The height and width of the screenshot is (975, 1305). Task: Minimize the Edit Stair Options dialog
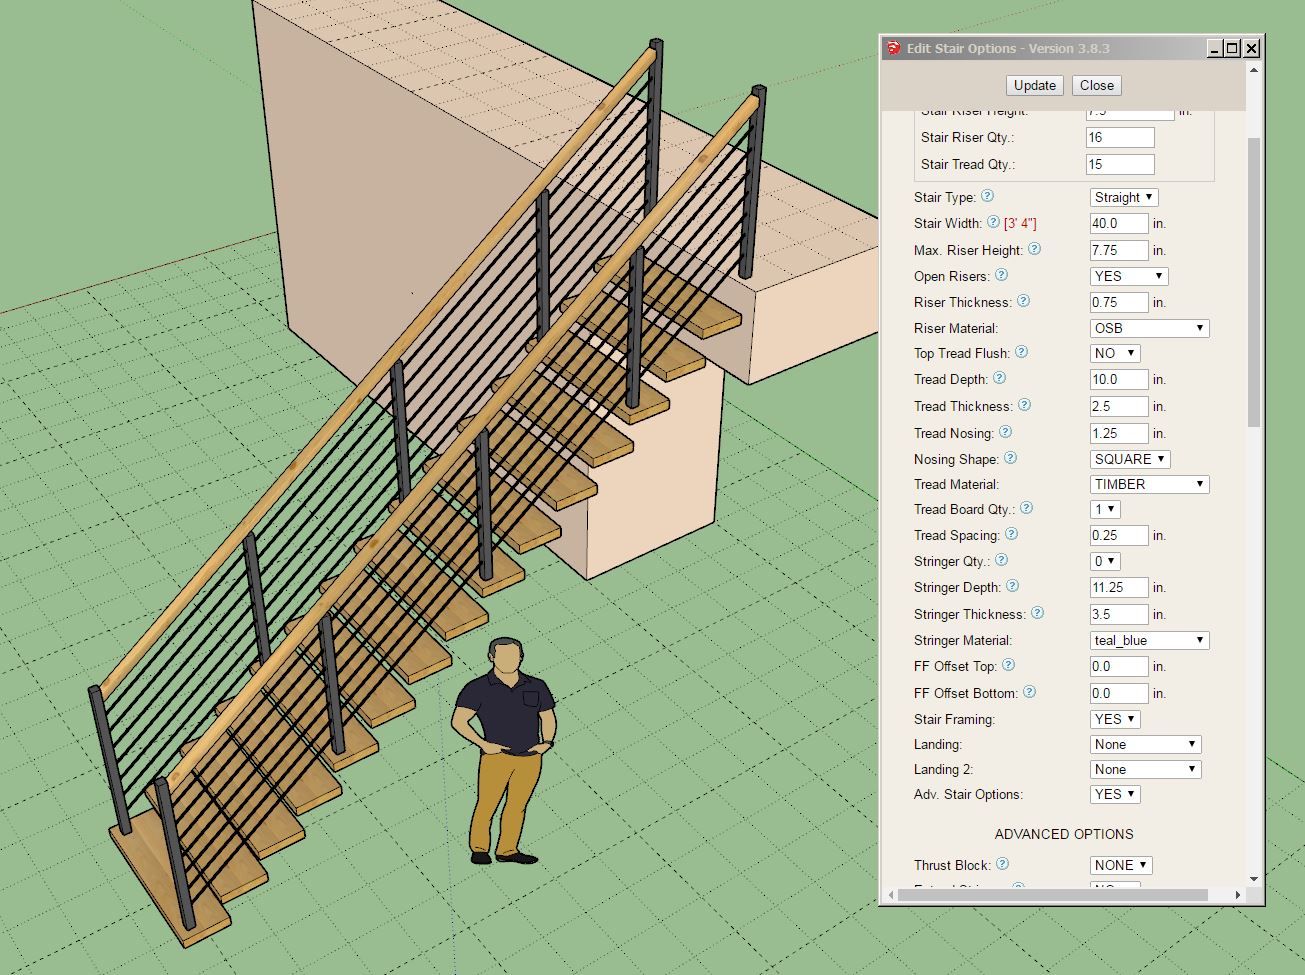pyautogui.click(x=1215, y=48)
